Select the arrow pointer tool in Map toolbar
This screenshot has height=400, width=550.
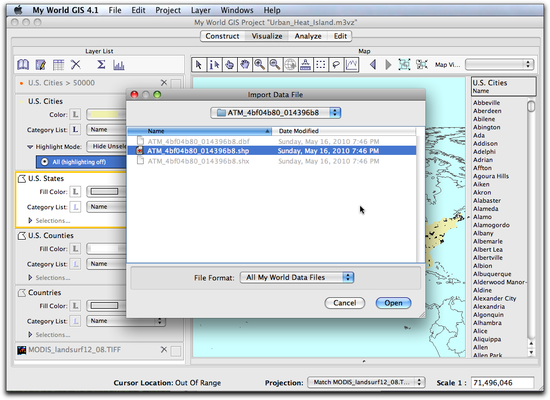199,65
